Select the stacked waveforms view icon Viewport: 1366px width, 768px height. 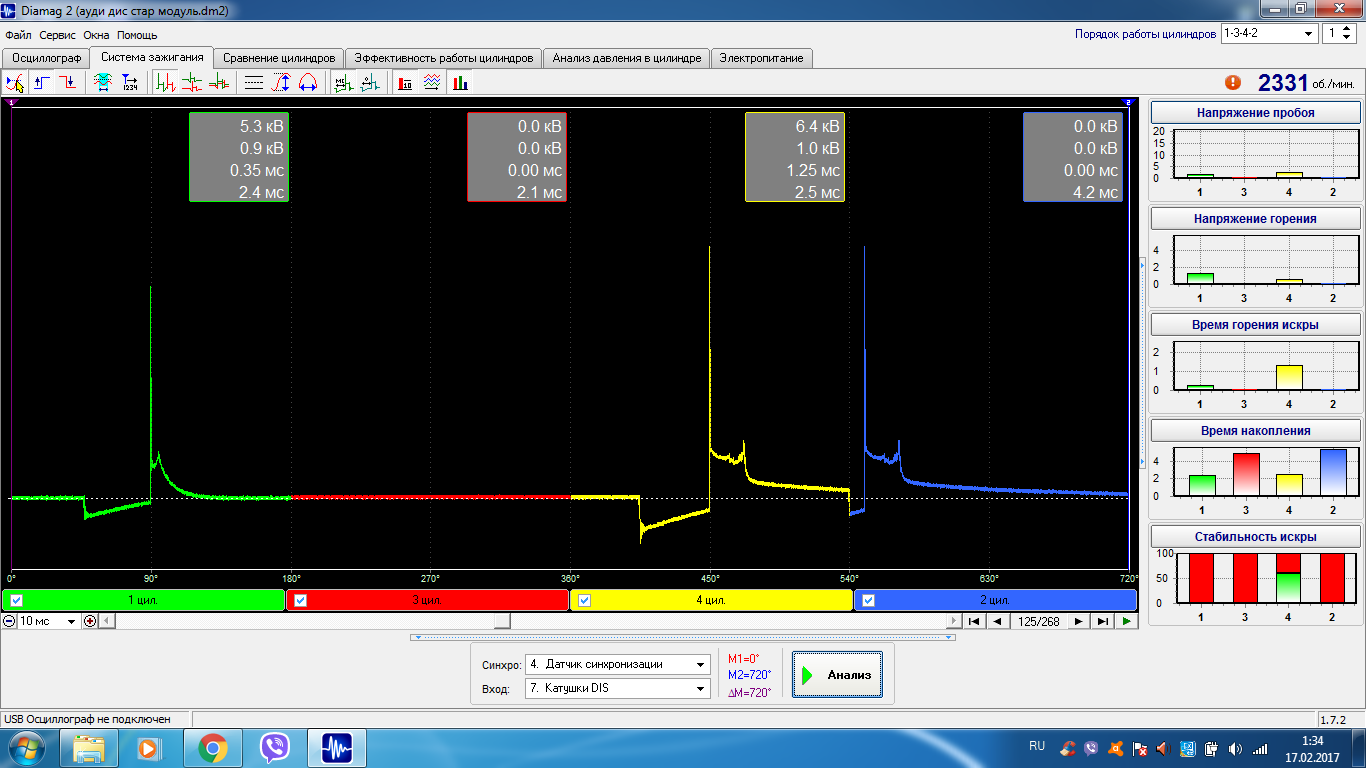(192, 83)
